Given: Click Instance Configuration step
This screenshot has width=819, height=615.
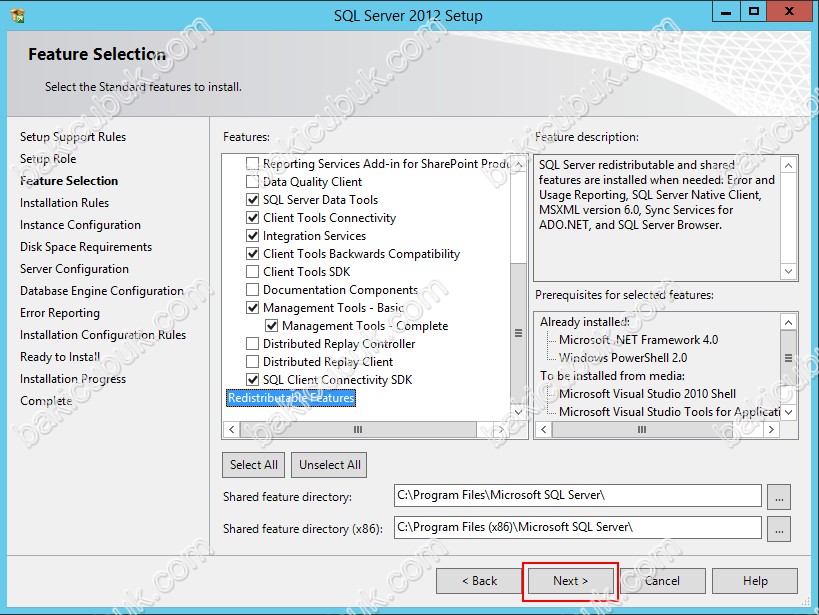Looking at the screenshot, I should coord(80,225).
